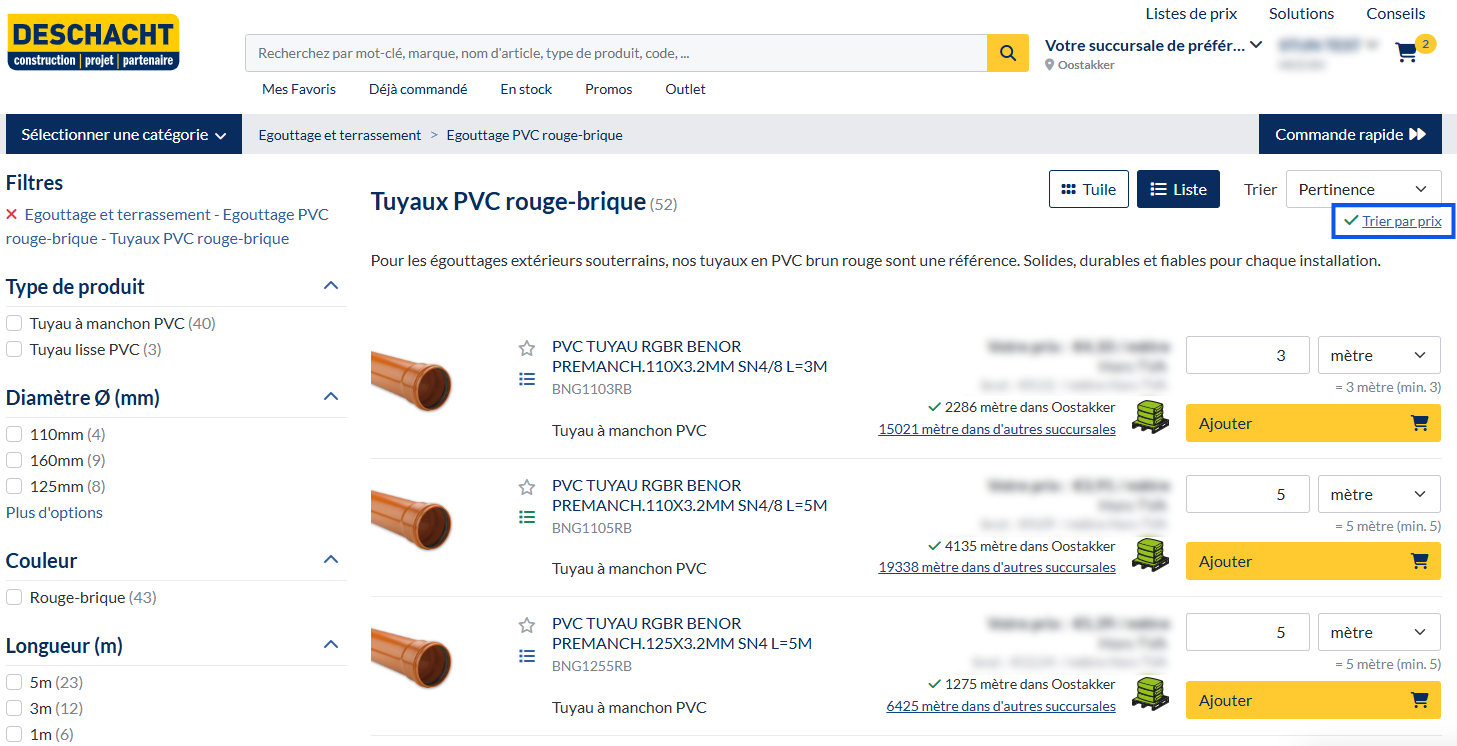This screenshot has width=1457, height=746.
Task: Add BNG1105RB pipe to cart
Action: tap(1313, 561)
